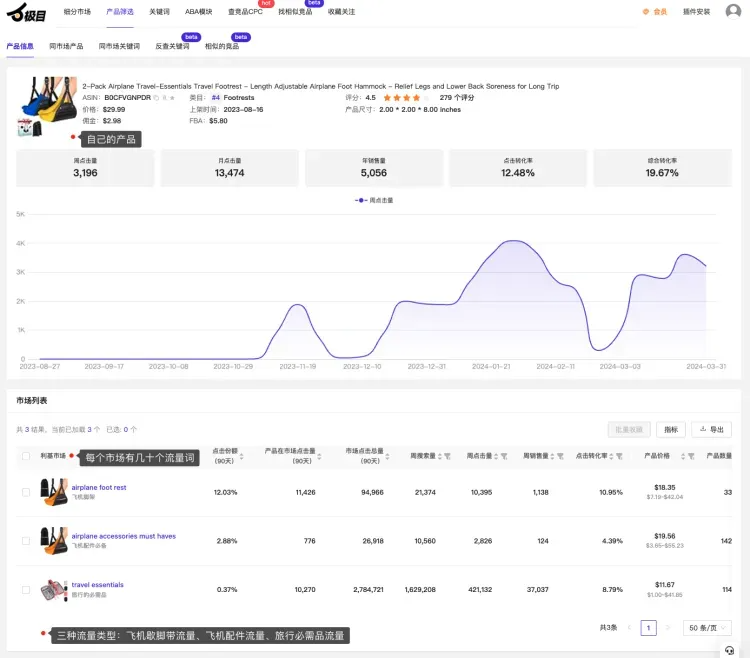Open the airplane accessories must haves link

tap(123, 536)
